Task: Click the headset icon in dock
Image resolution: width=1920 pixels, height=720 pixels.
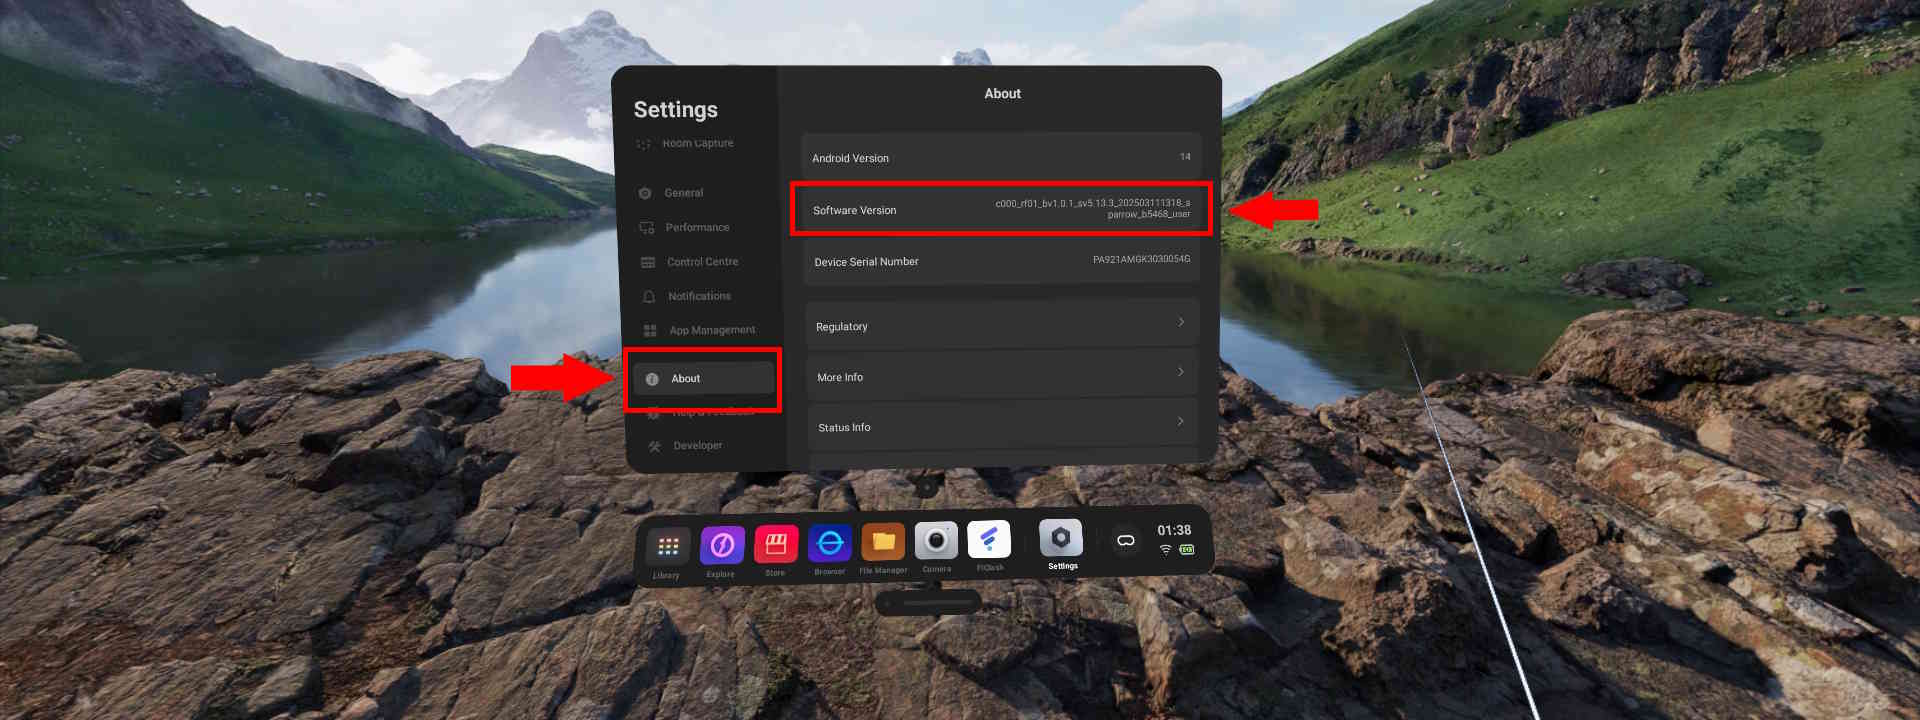Action: pos(1126,540)
